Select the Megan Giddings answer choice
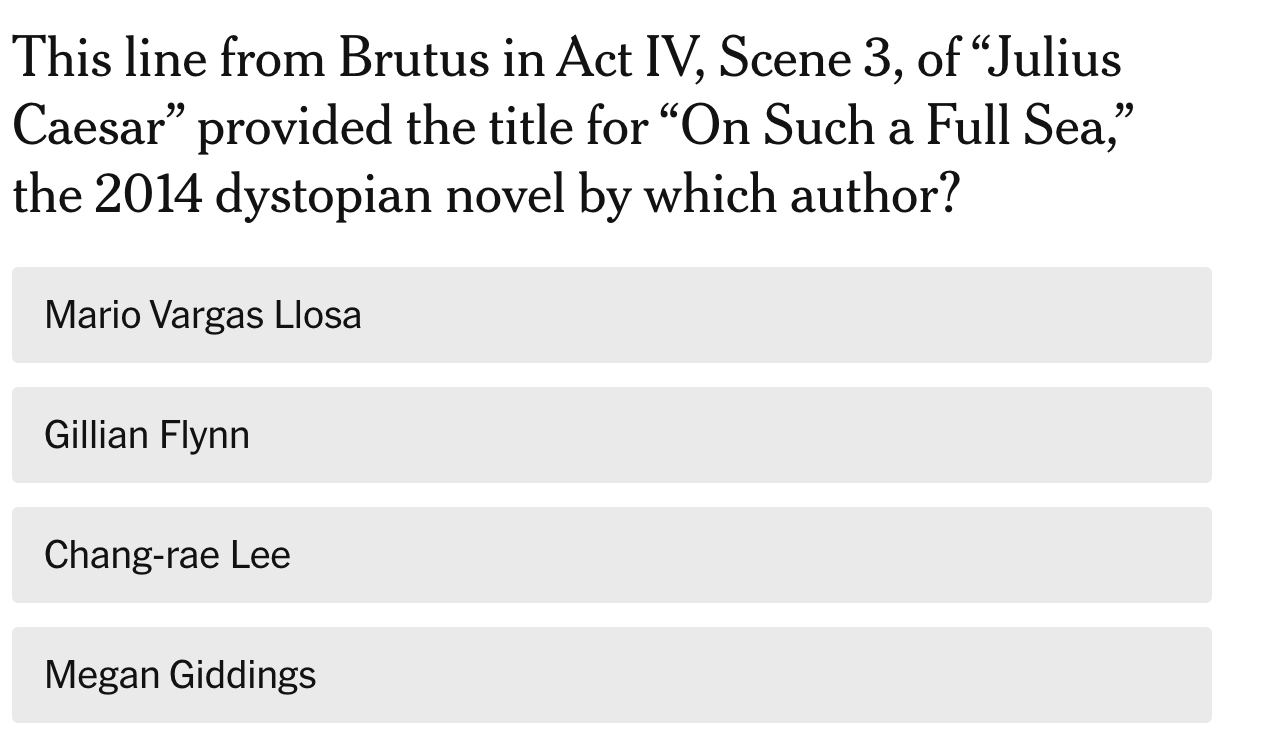The height and width of the screenshot is (742, 1272). coord(611,675)
